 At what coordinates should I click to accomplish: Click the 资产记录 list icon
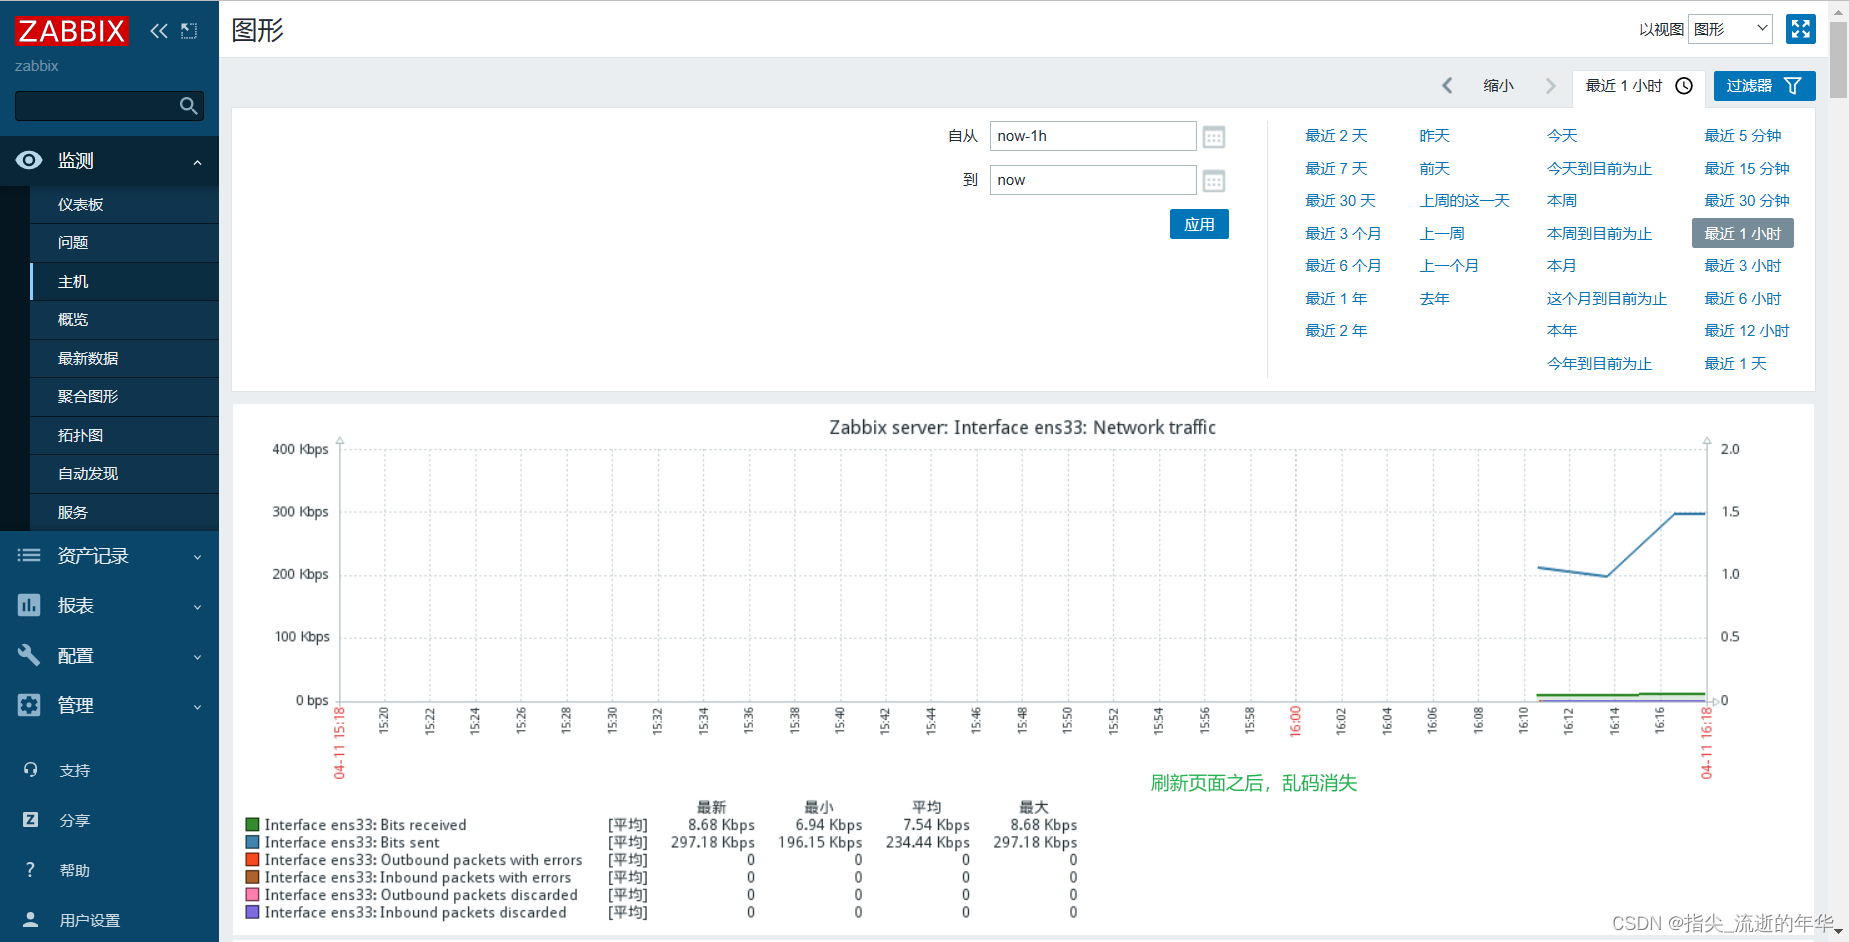point(29,555)
